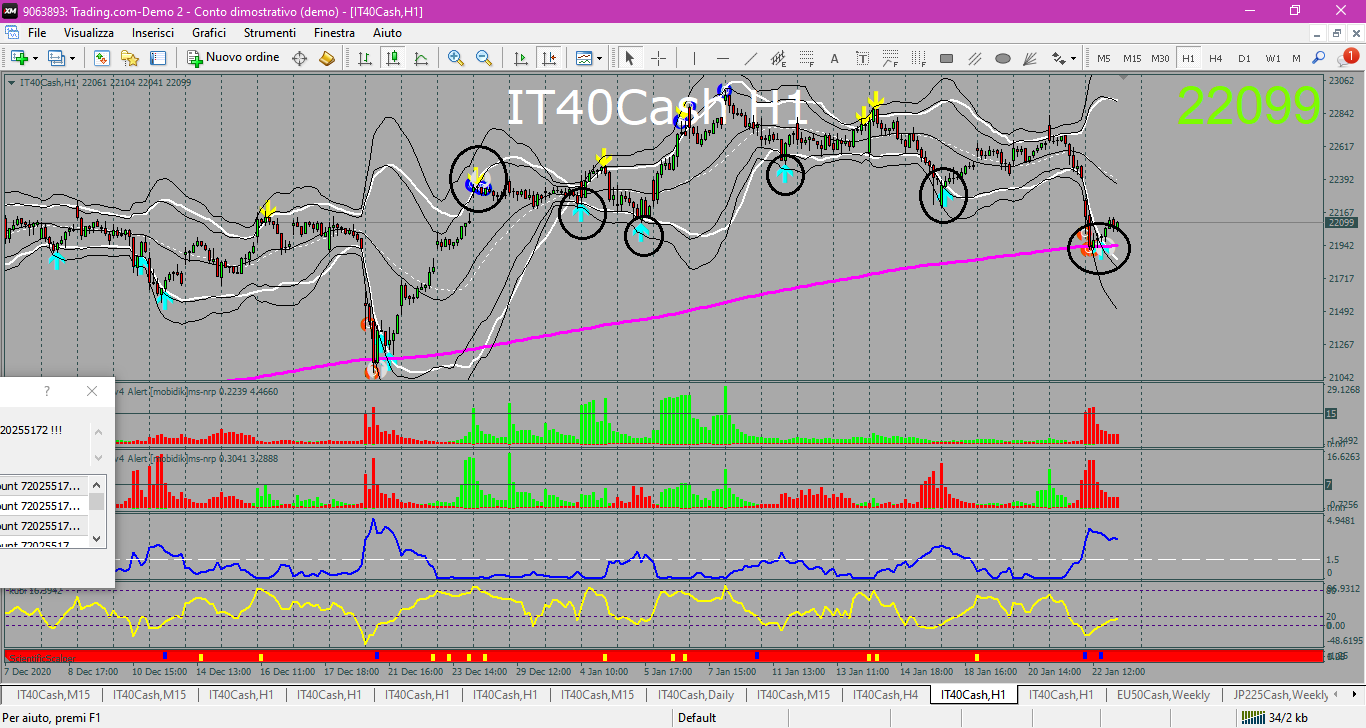Switch chart to bar chart
This screenshot has height=728, width=1366.
coord(365,58)
